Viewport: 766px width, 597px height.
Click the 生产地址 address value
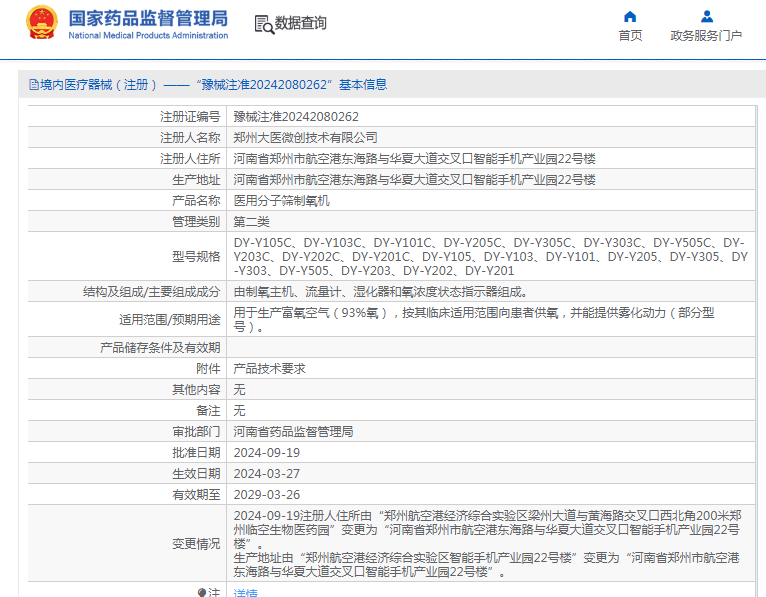414,180
